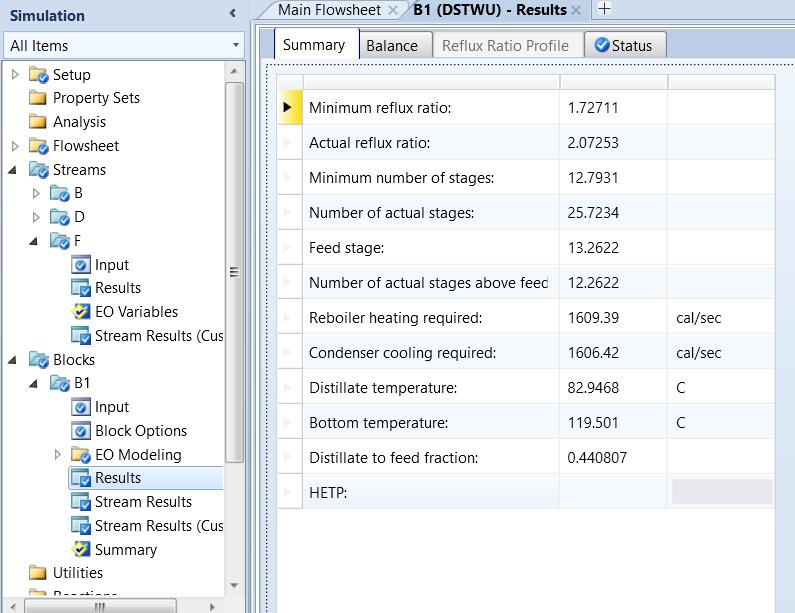Switch to the Balance tab
Viewport: 795px width, 613px height.
[391, 46]
